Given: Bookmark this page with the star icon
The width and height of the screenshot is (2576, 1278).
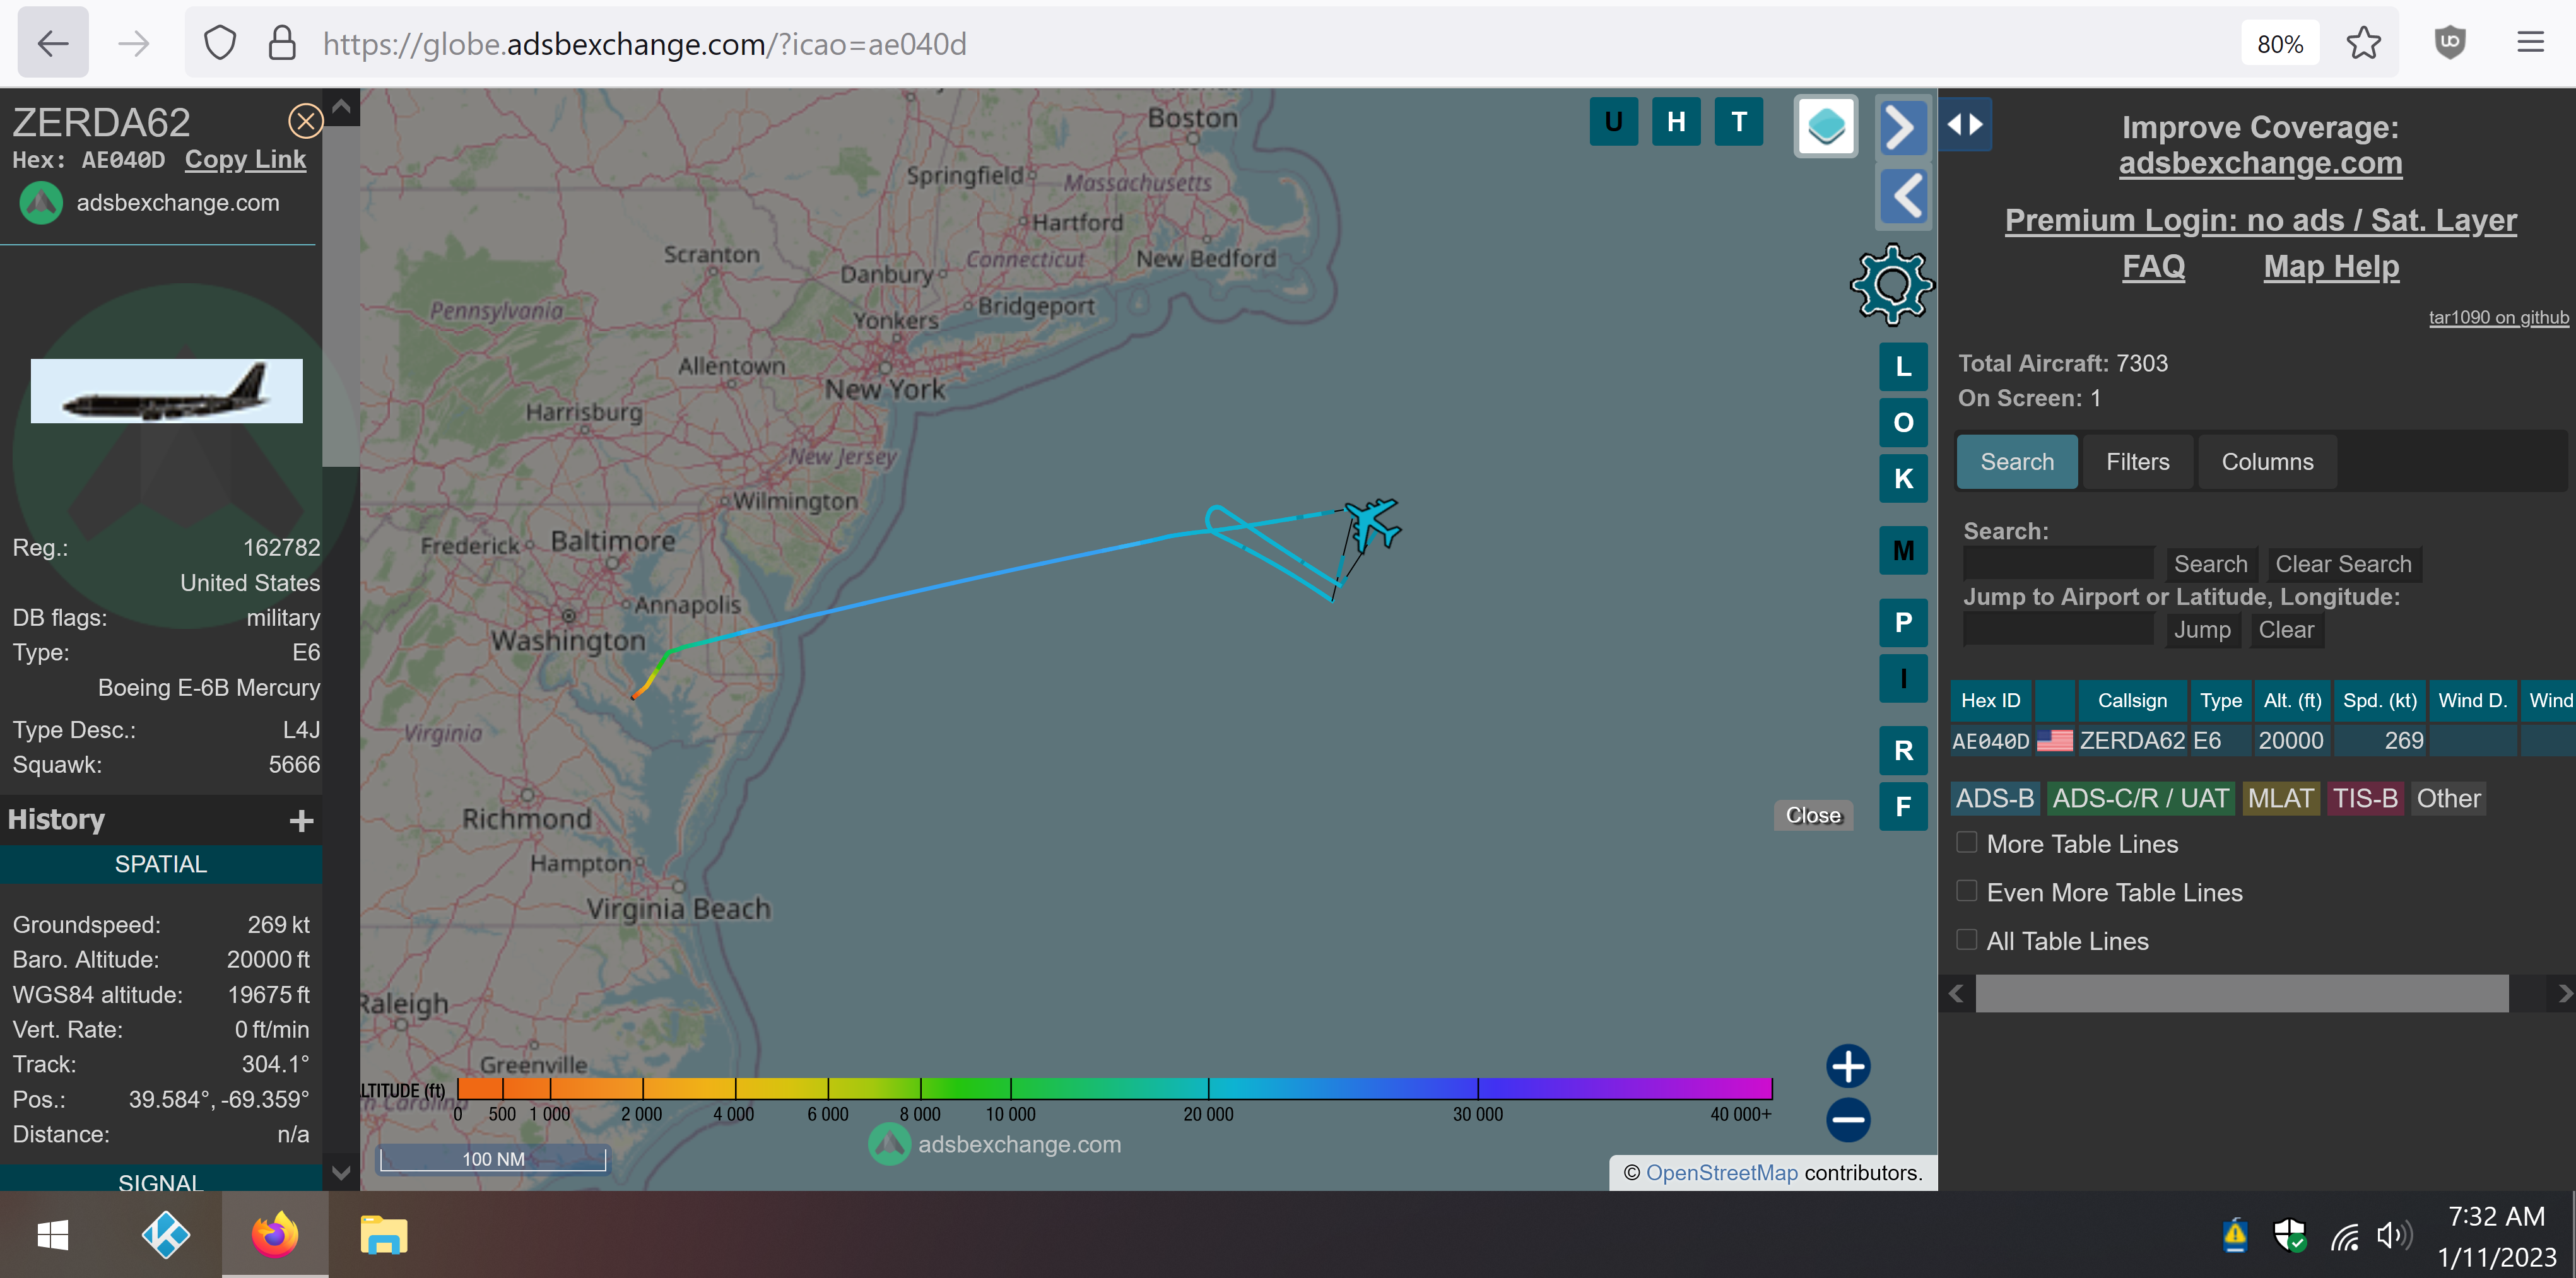Looking at the screenshot, I should (2363, 43).
